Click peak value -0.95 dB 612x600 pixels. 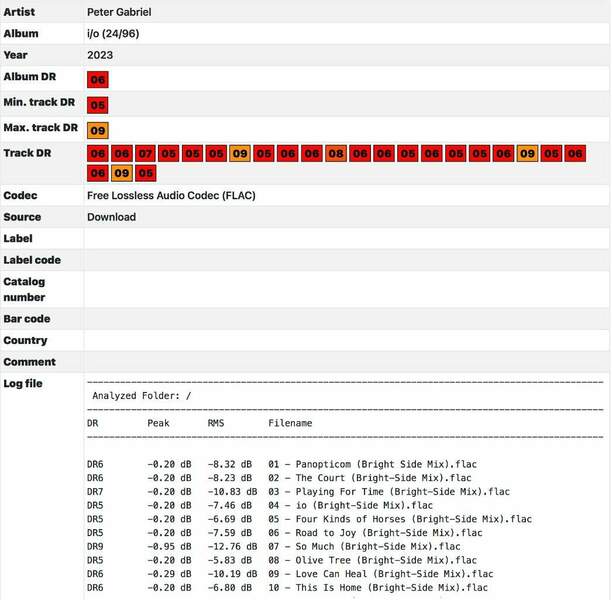point(169,546)
